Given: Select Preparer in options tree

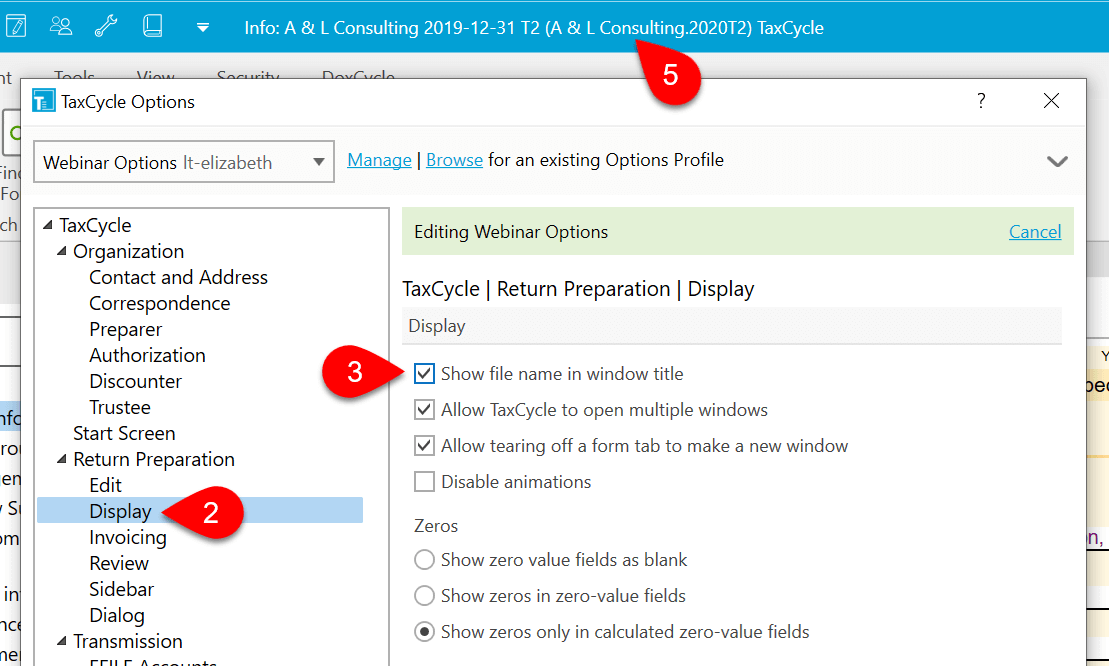Looking at the screenshot, I should (x=126, y=329).
